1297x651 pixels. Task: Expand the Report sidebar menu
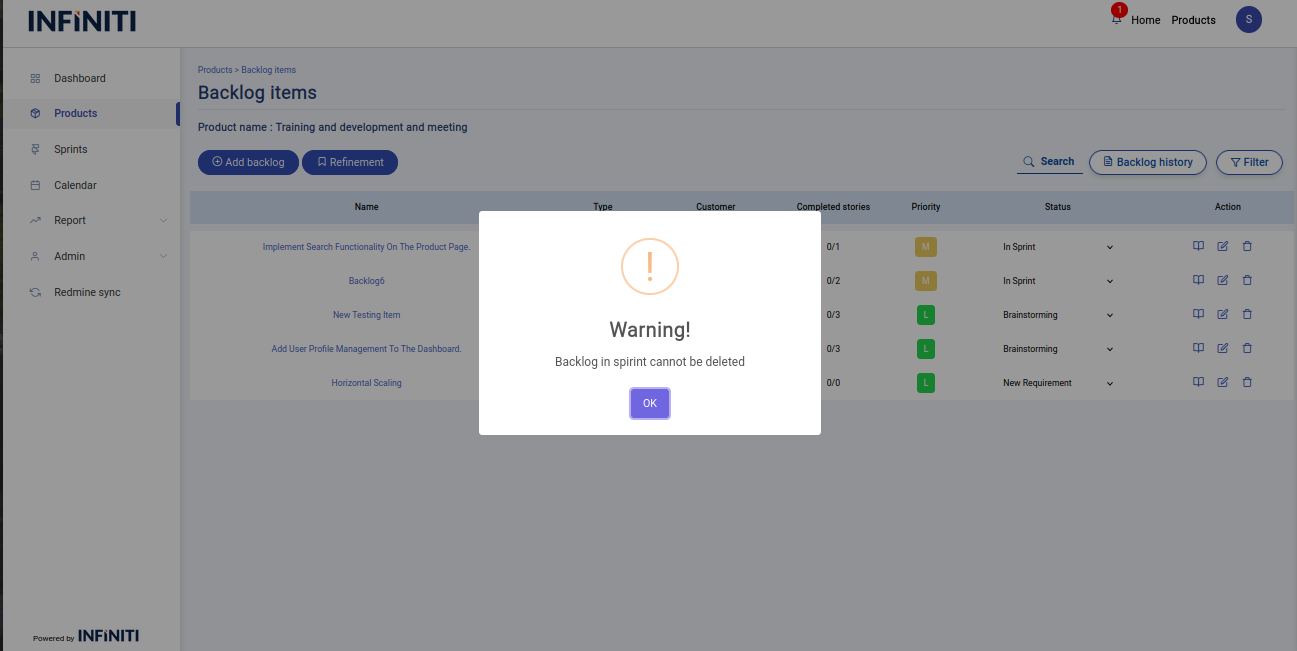click(163, 221)
